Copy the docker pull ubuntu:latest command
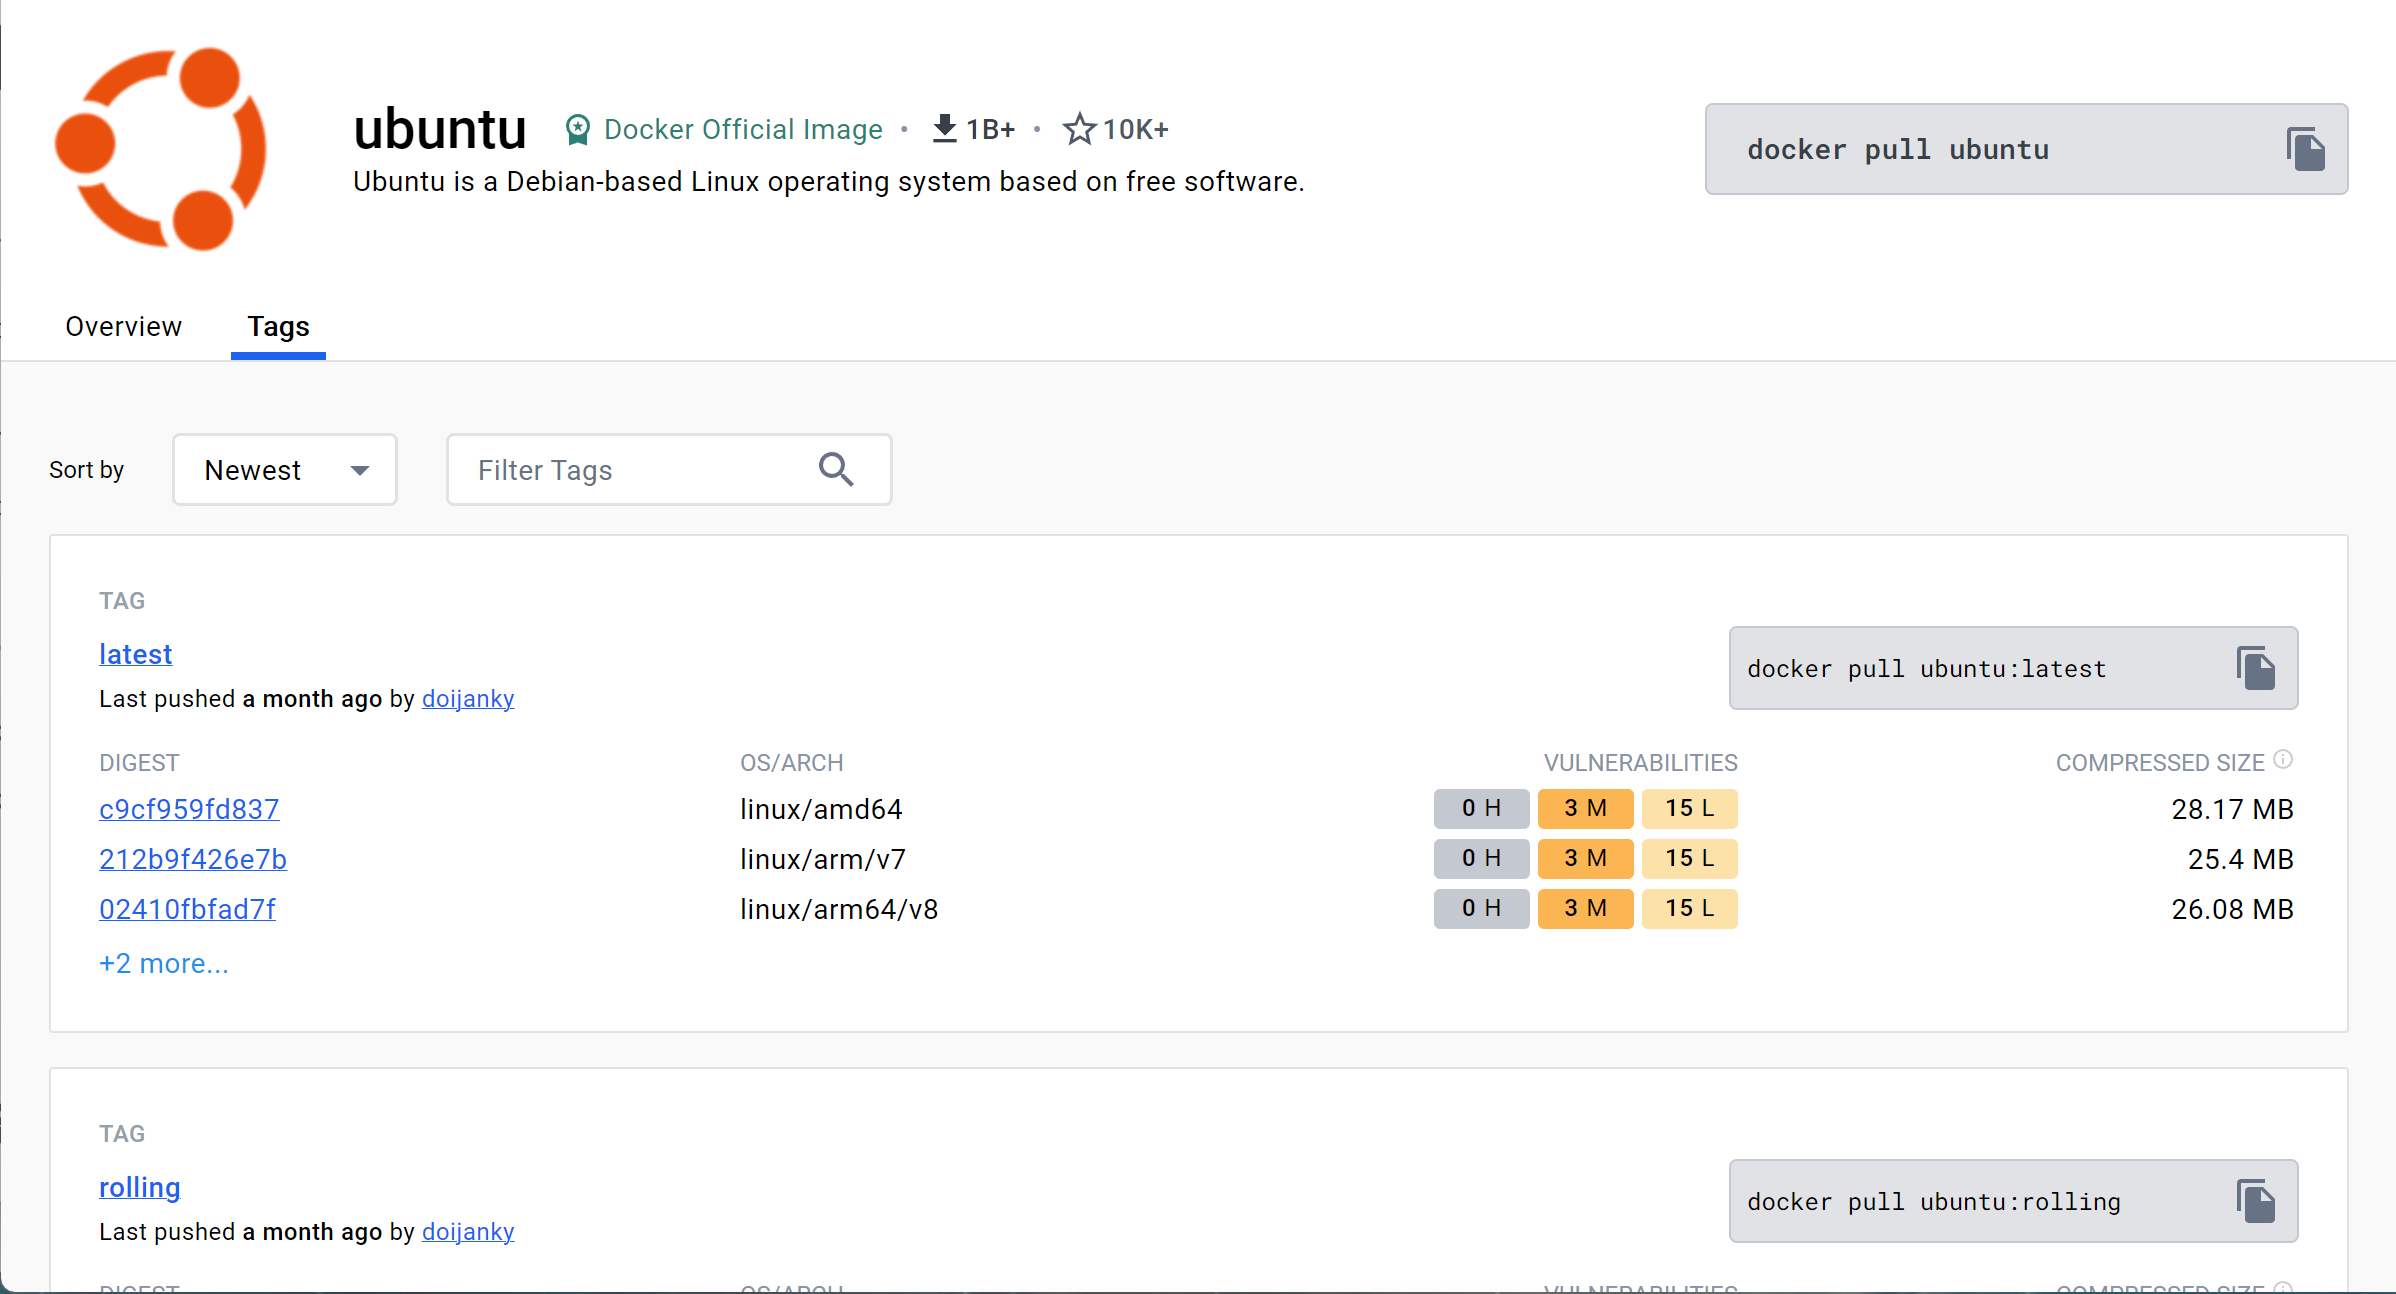 coord(2256,668)
